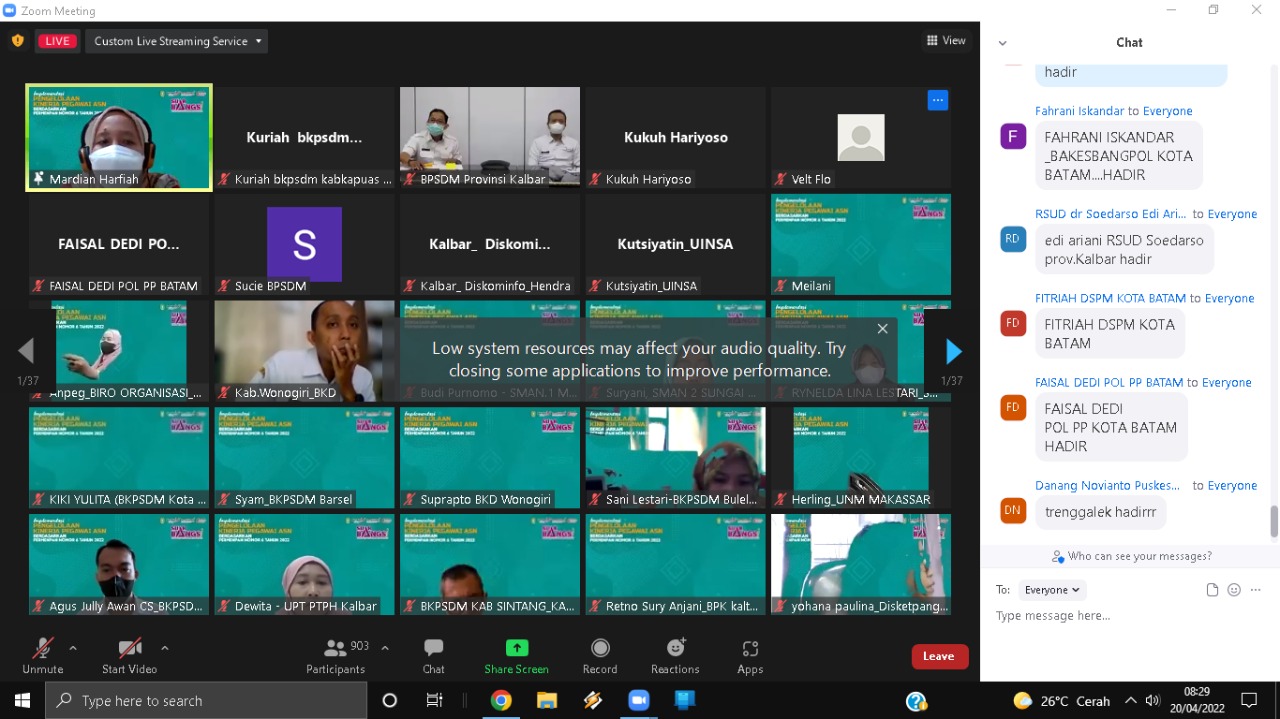Expand the Participants options arrow
Screen dimensions: 1280x719
click(385, 648)
